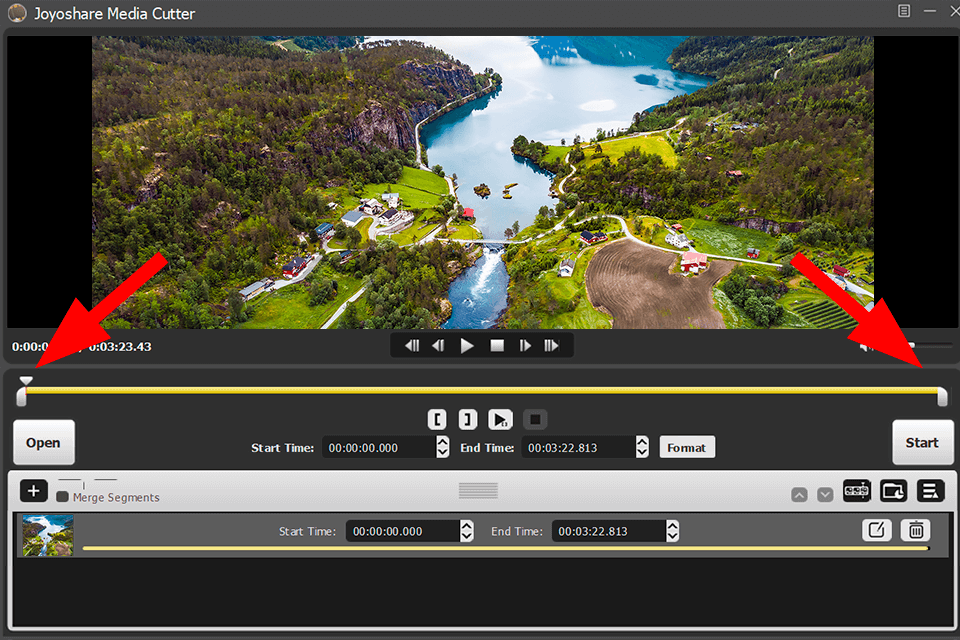The width and height of the screenshot is (960, 640).
Task: Click the menu icon in the title bar
Action: pyautogui.click(x=904, y=11)
